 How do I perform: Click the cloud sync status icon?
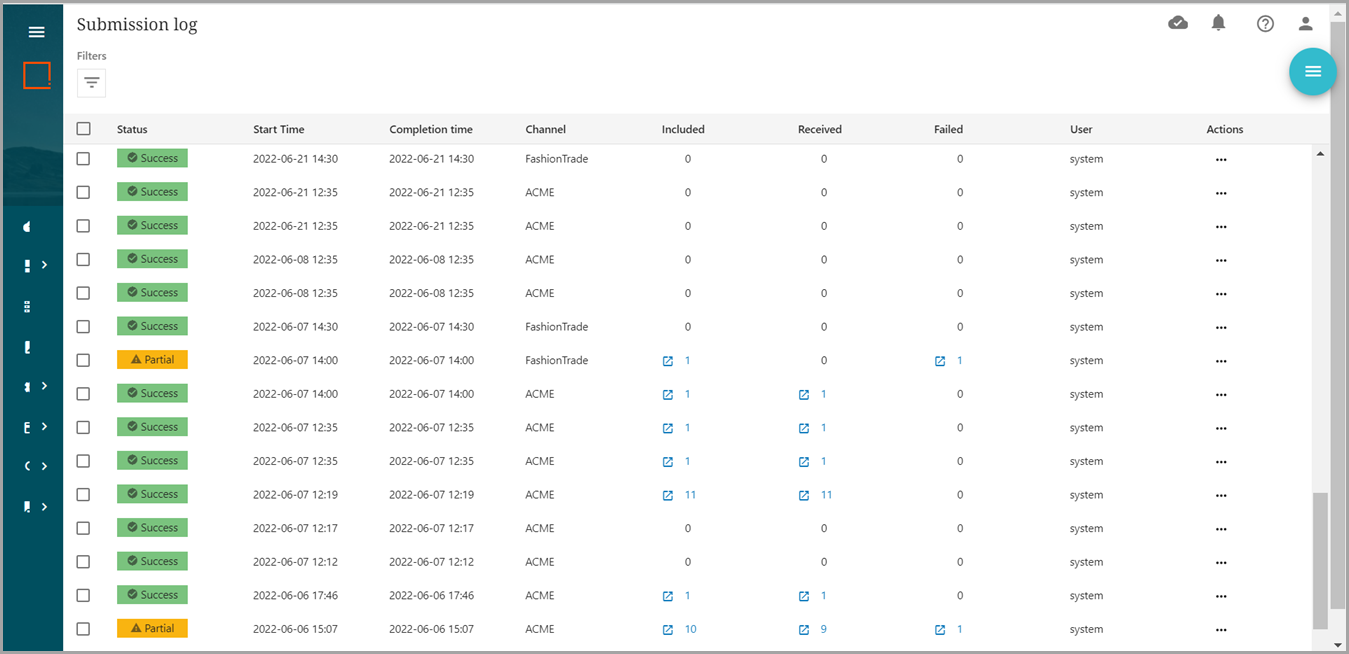(1178, 23)
